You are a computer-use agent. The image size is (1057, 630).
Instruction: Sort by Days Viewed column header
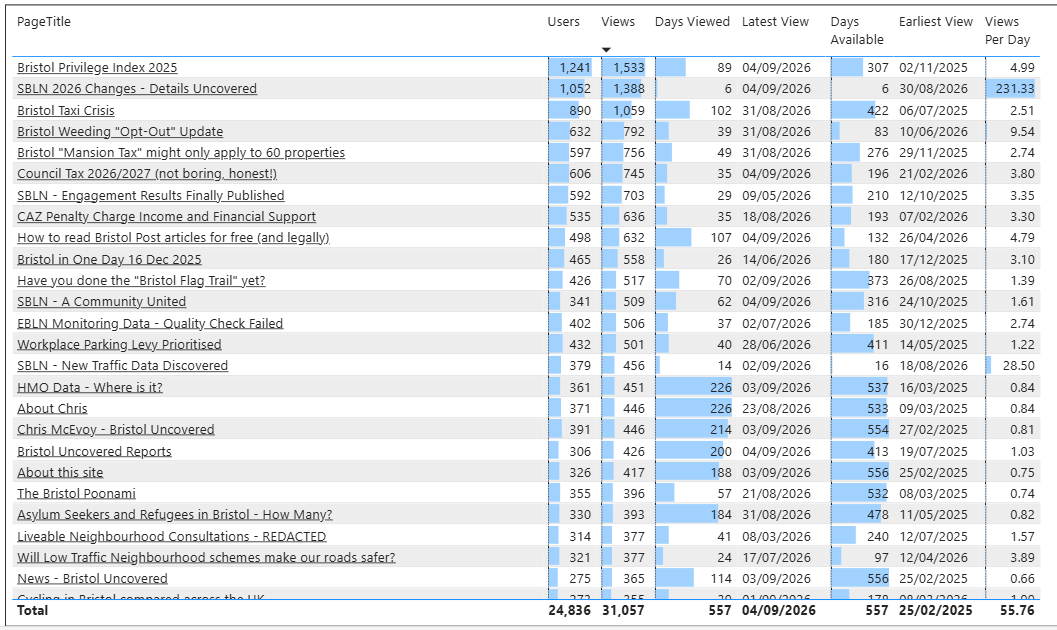[x=692, y=22]
